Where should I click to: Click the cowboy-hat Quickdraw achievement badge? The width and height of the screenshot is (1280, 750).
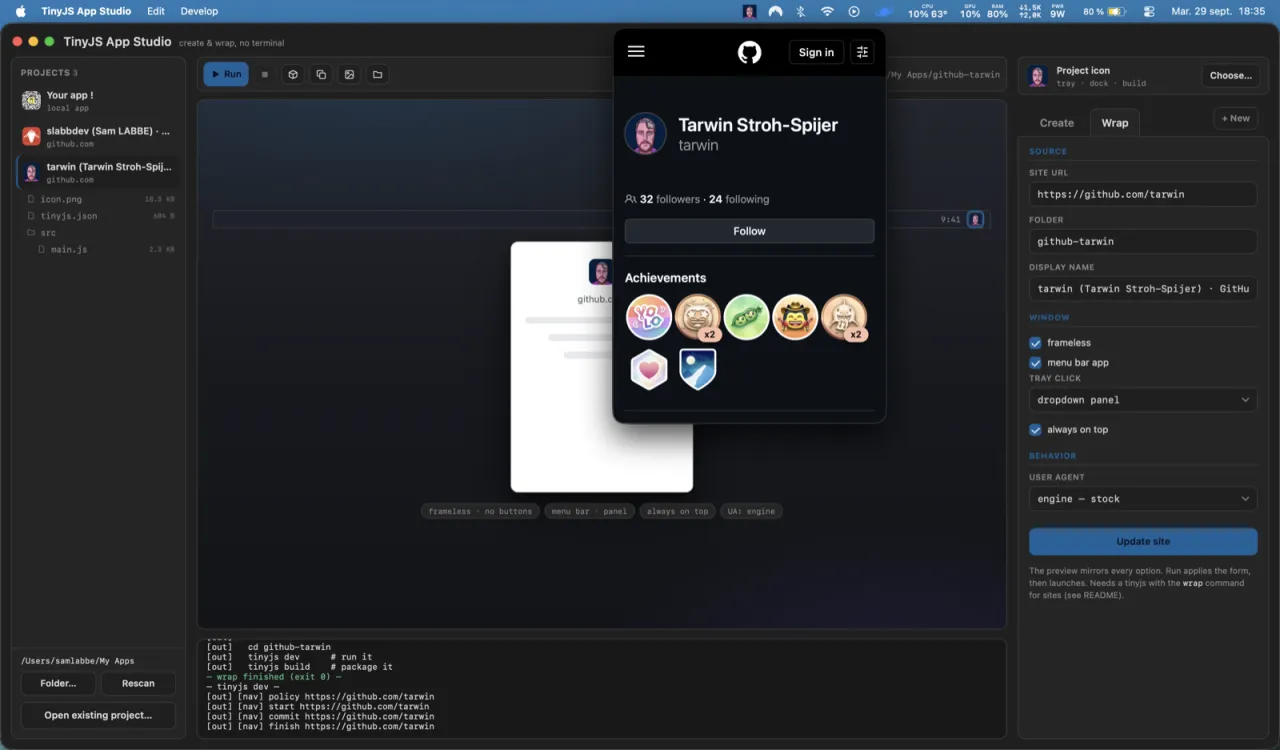[795, 317]
